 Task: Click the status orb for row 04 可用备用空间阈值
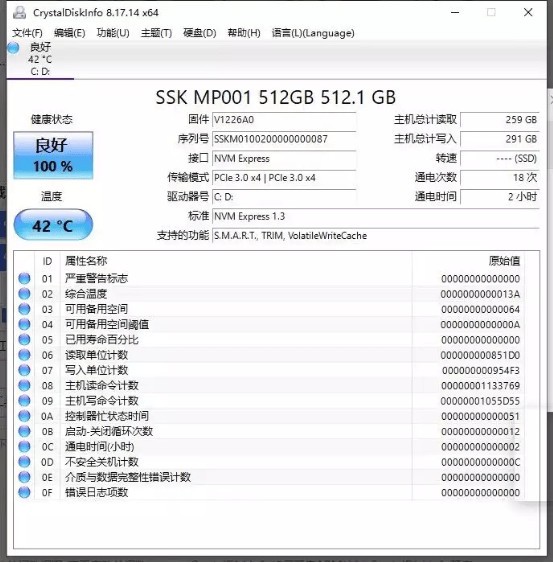point(24,324)
